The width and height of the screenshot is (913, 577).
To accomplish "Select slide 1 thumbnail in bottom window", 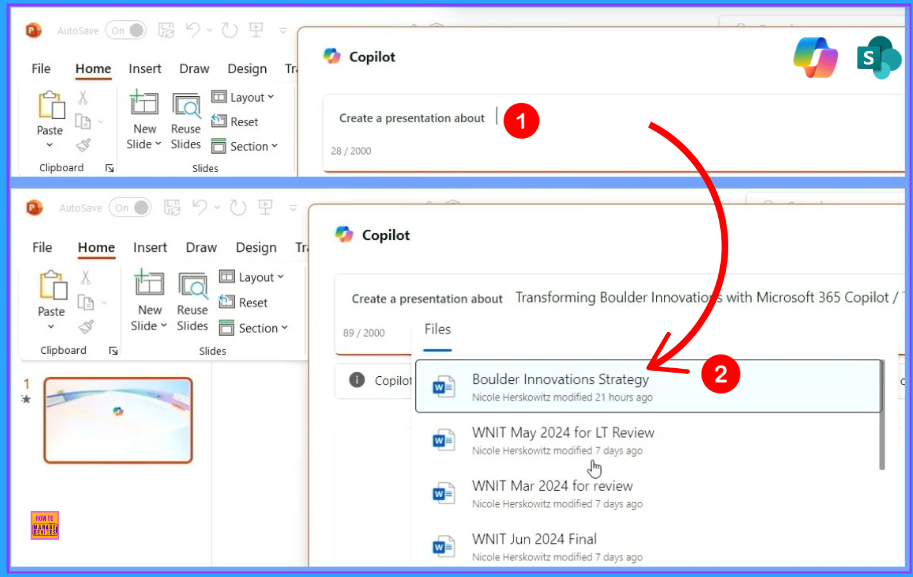I will tap(118, 420).
